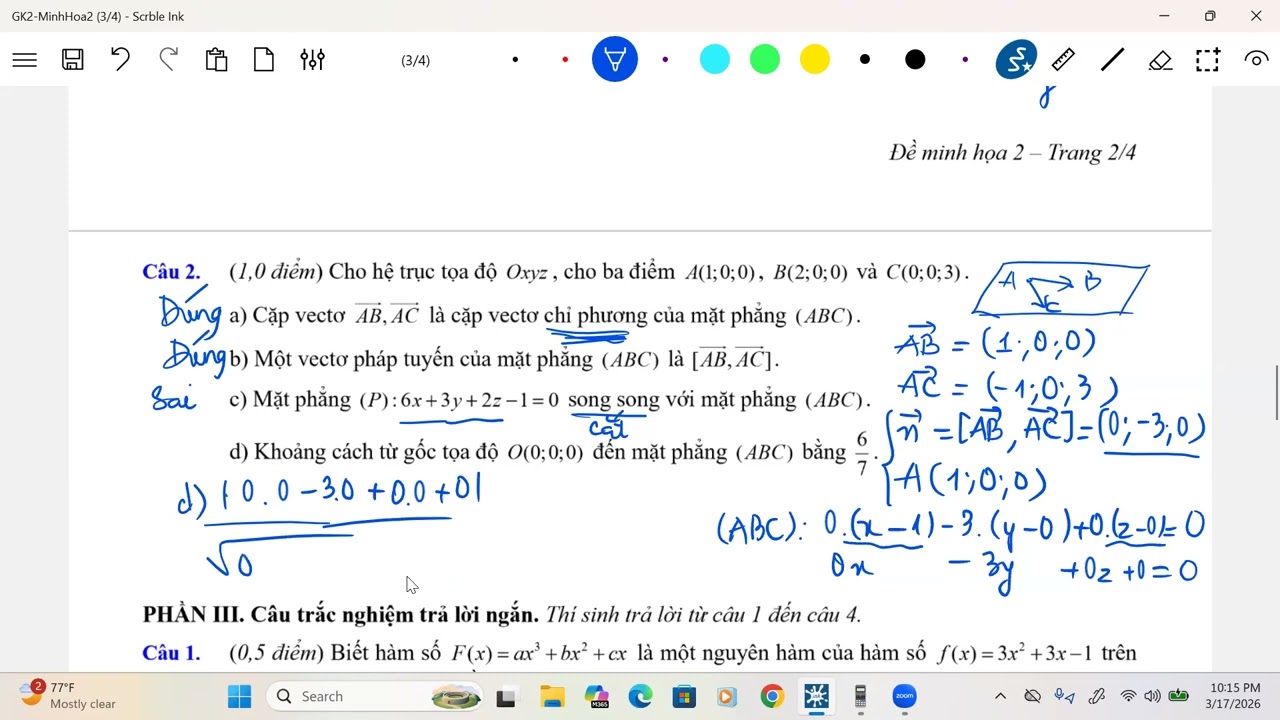Click the cloud sync-off tray icon
This screenshot has width=1280, height=720.
coord(1033,696)
